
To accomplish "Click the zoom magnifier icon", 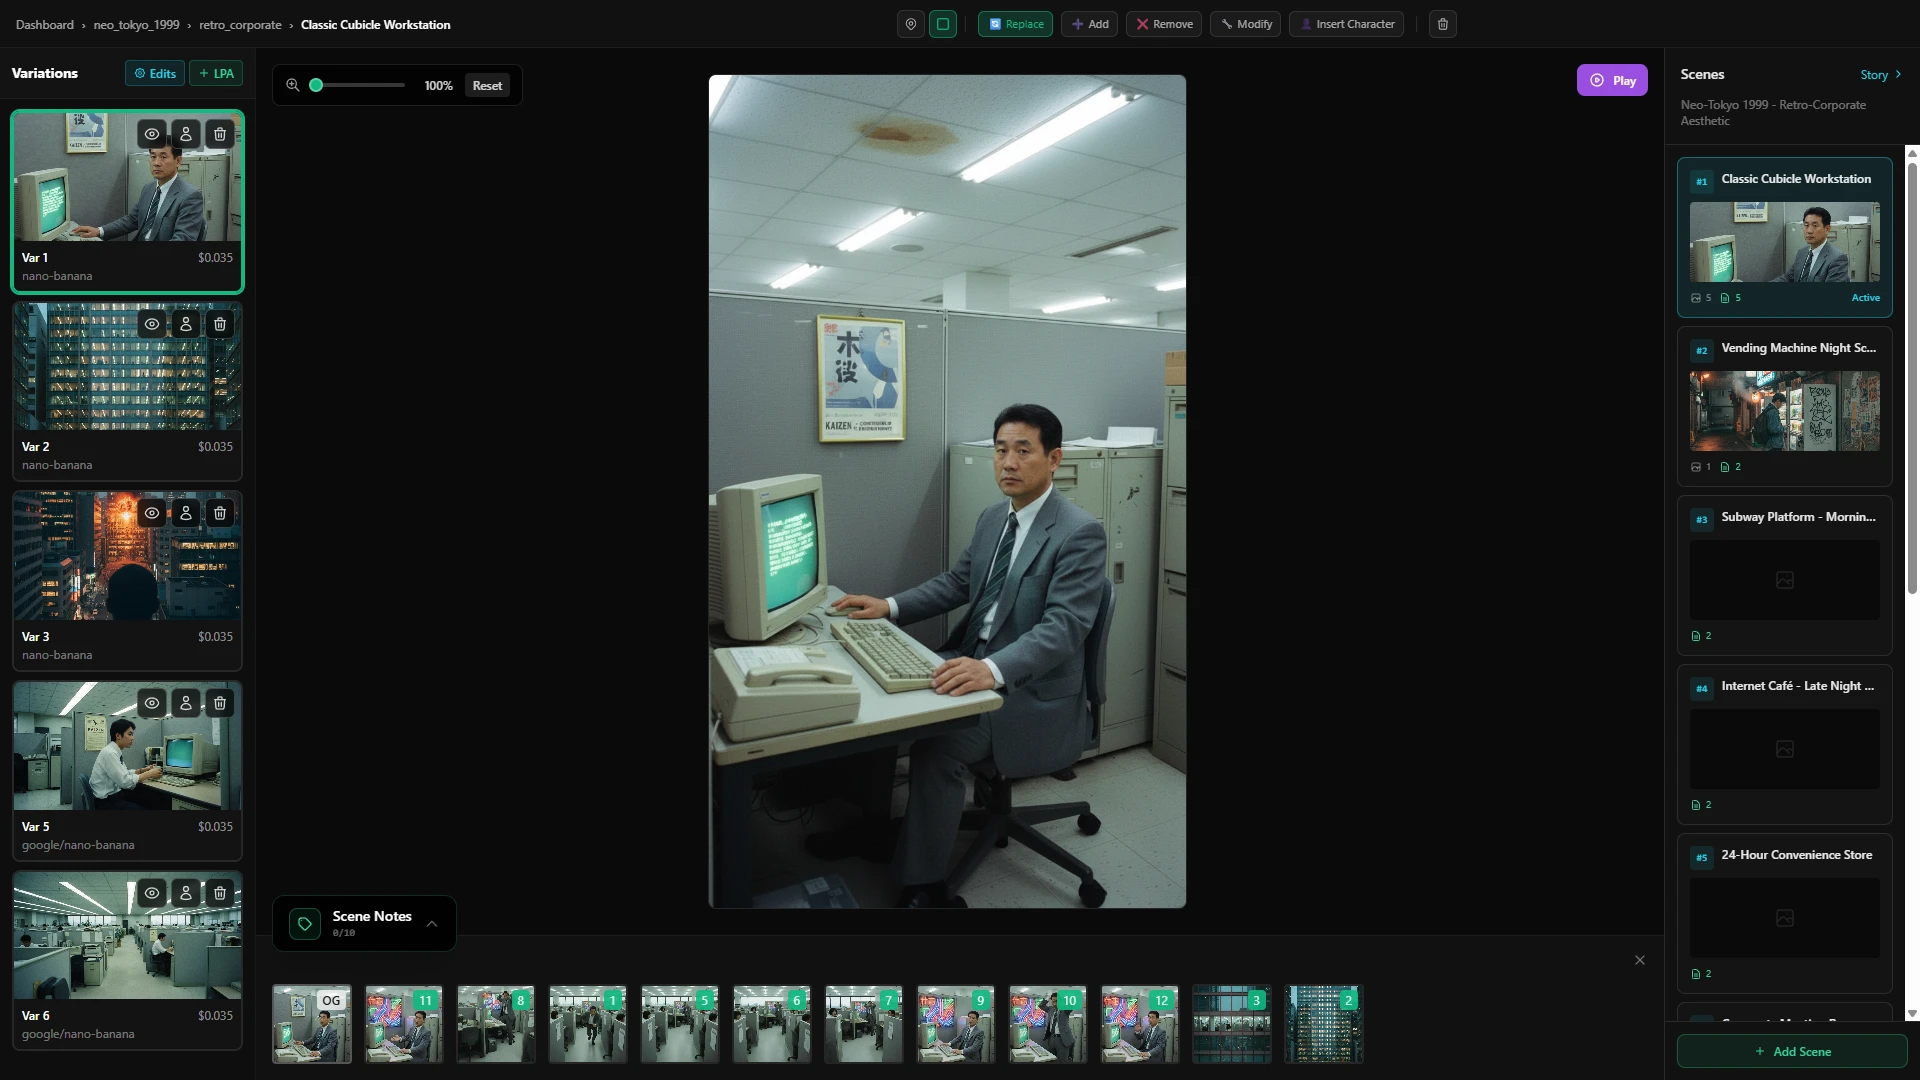I will tap(293, 85).
